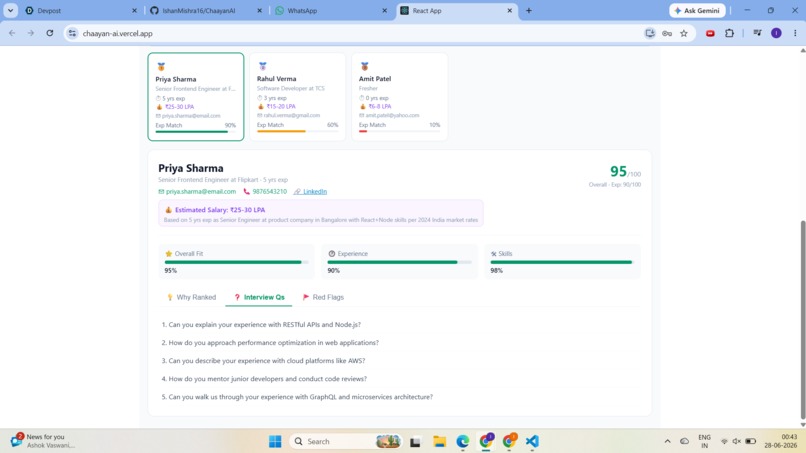Open the LinkedIn profile link
Viewport: 806px width, 453px height.
(315, 192)
